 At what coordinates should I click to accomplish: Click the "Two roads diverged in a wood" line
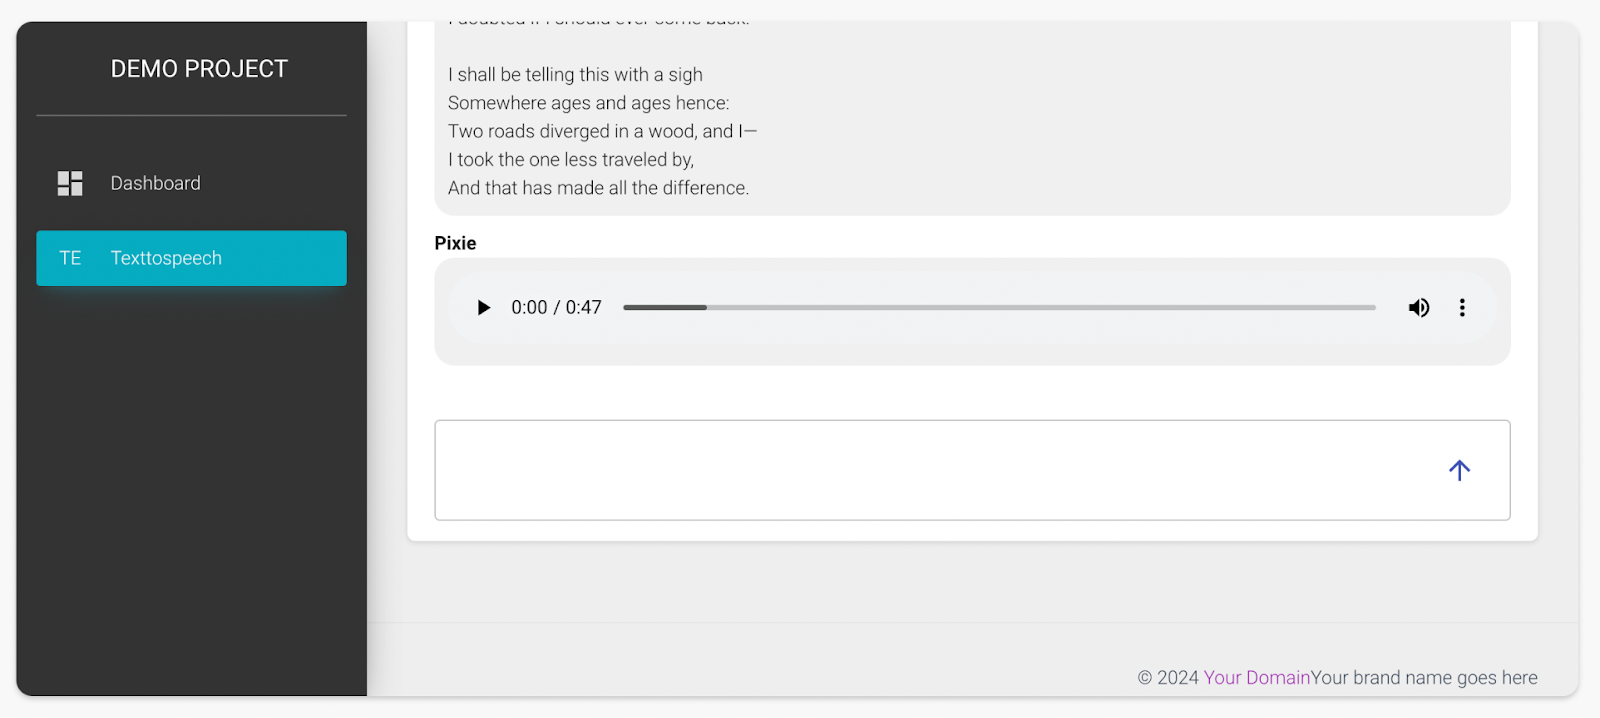click(x=602, y=131)
